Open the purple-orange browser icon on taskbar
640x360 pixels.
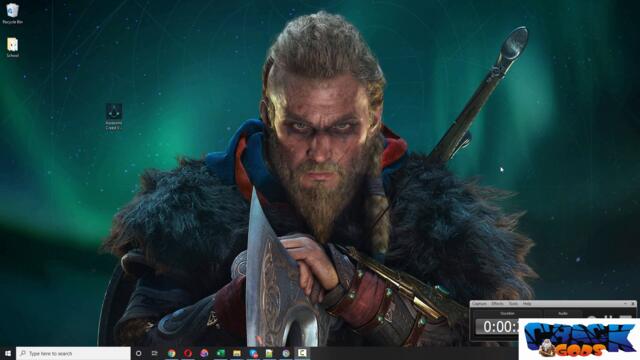point(204,353)
